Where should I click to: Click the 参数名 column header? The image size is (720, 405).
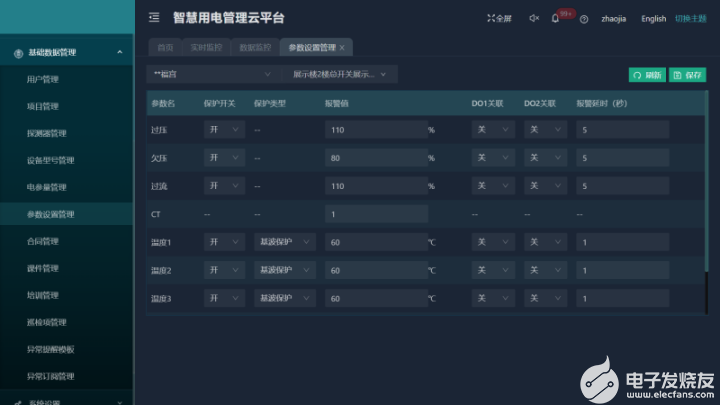[163, 104]
